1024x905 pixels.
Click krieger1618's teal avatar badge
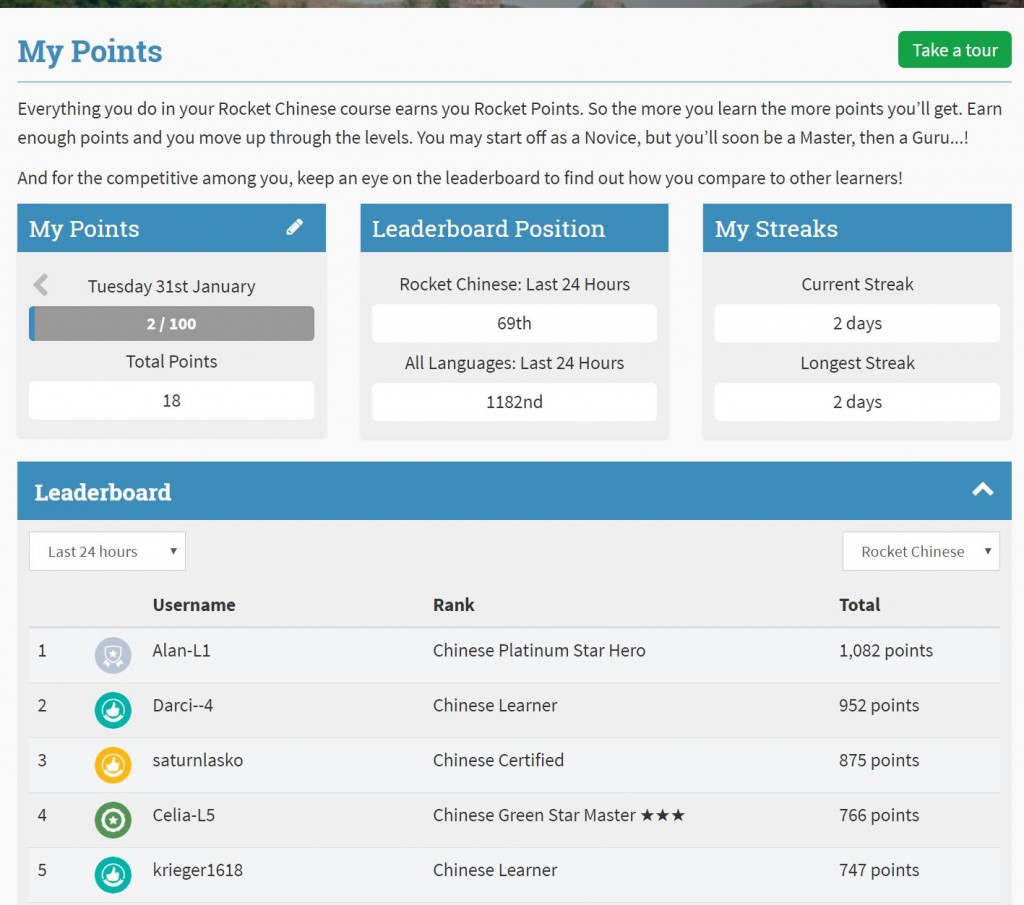(113, 874)
